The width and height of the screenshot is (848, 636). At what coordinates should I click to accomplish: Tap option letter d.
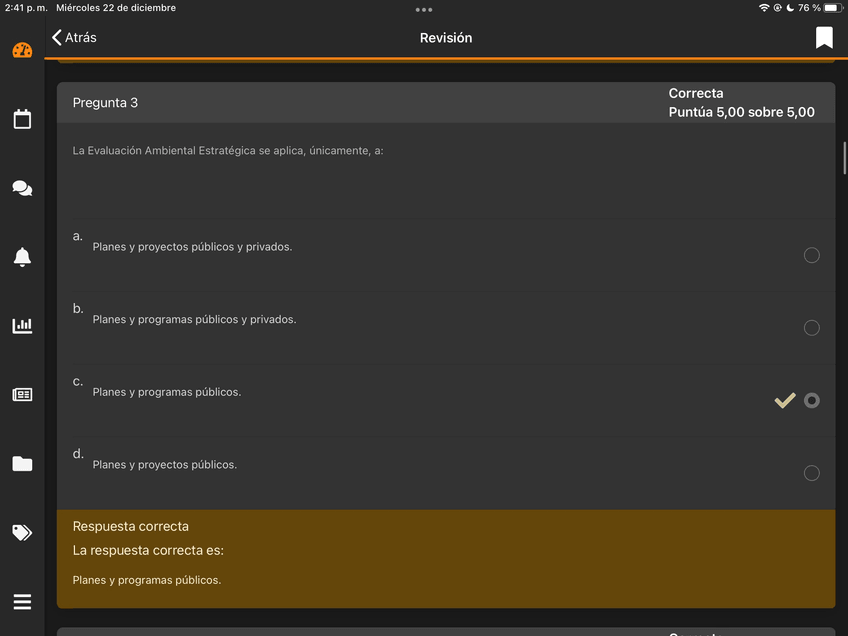(78, 454)
